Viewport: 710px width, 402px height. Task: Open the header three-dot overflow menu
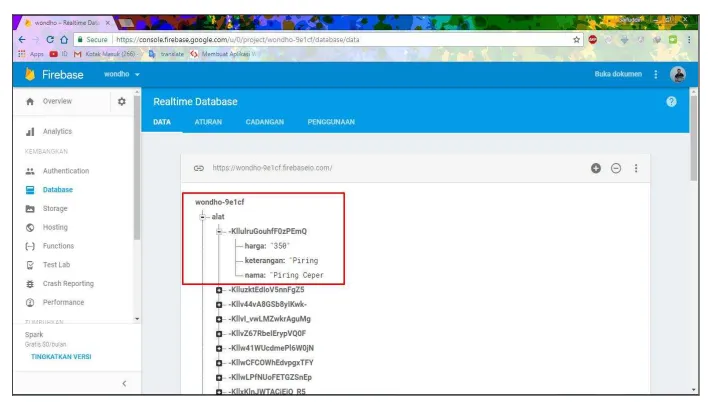[x=656, y=74]
